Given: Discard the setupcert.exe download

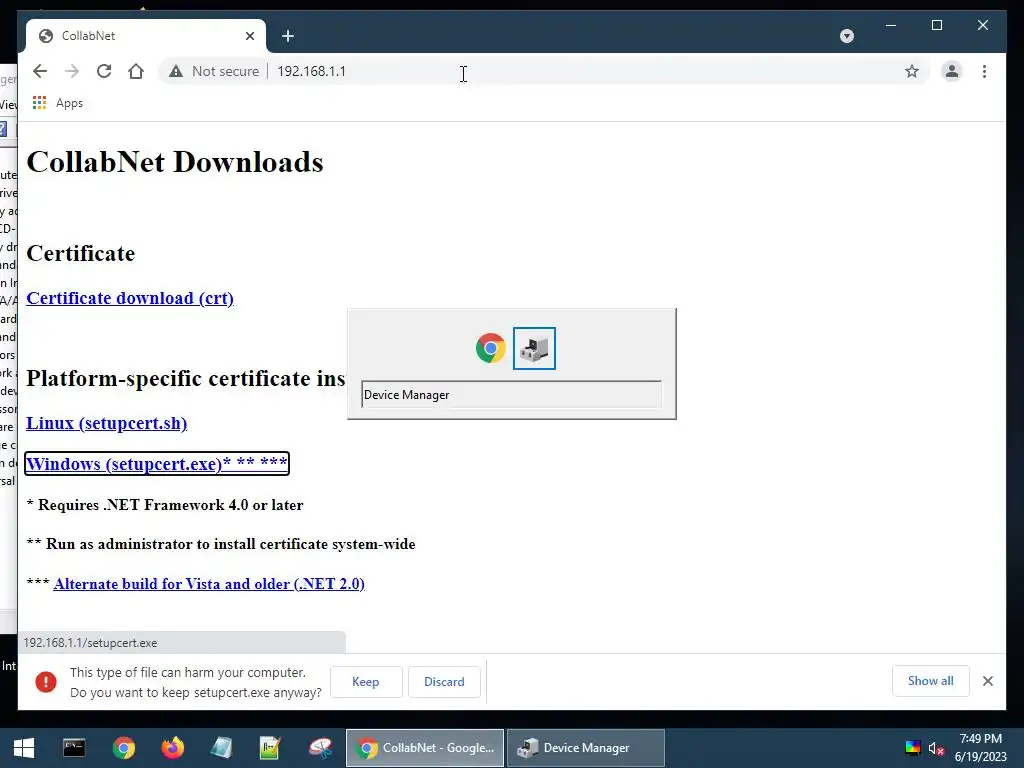Looking at the screenshot, I should tap(444, 682).
